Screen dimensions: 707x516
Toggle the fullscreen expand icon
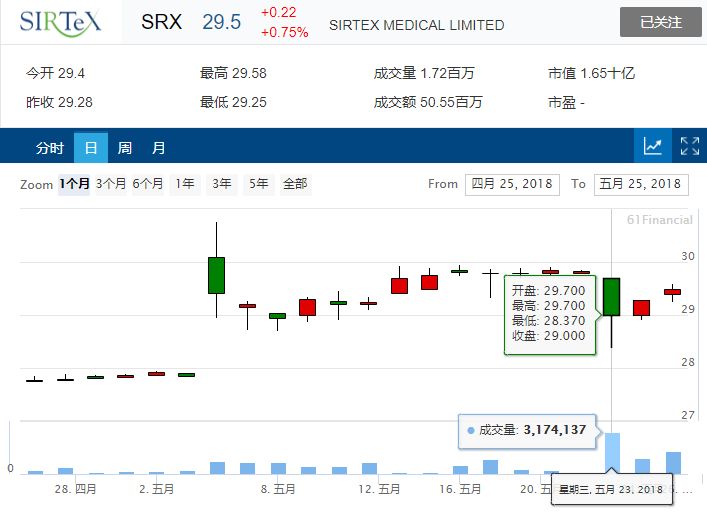[689, 146]
